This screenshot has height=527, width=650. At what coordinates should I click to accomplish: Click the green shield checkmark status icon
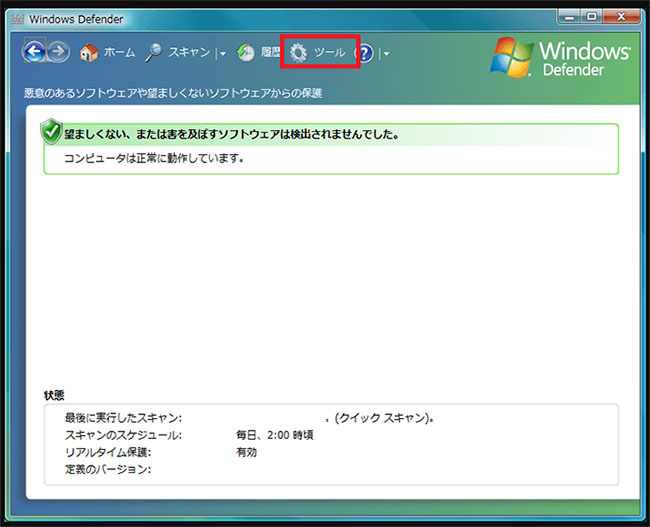[51, 131]
